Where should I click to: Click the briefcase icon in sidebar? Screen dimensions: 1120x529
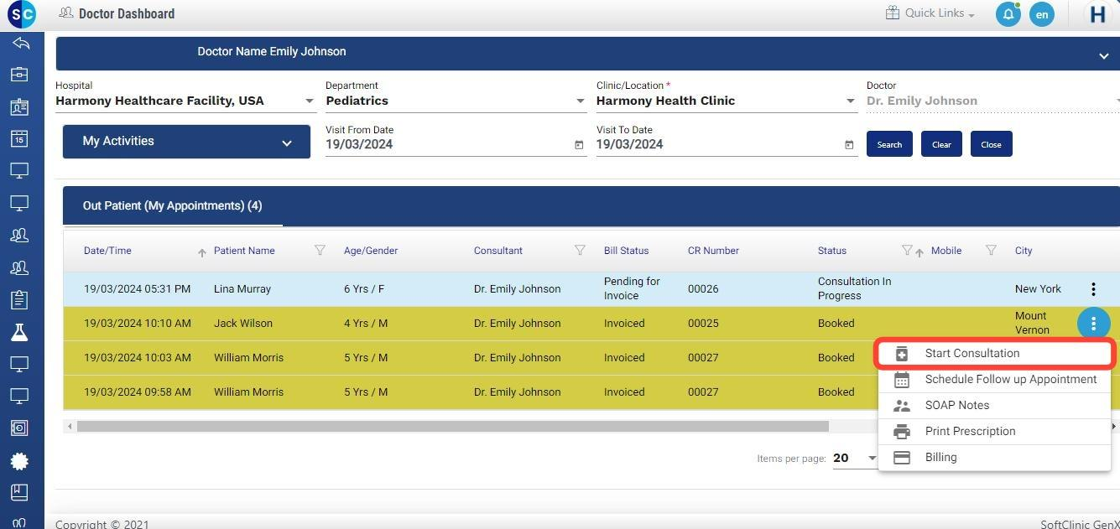(x=19, y=75)
